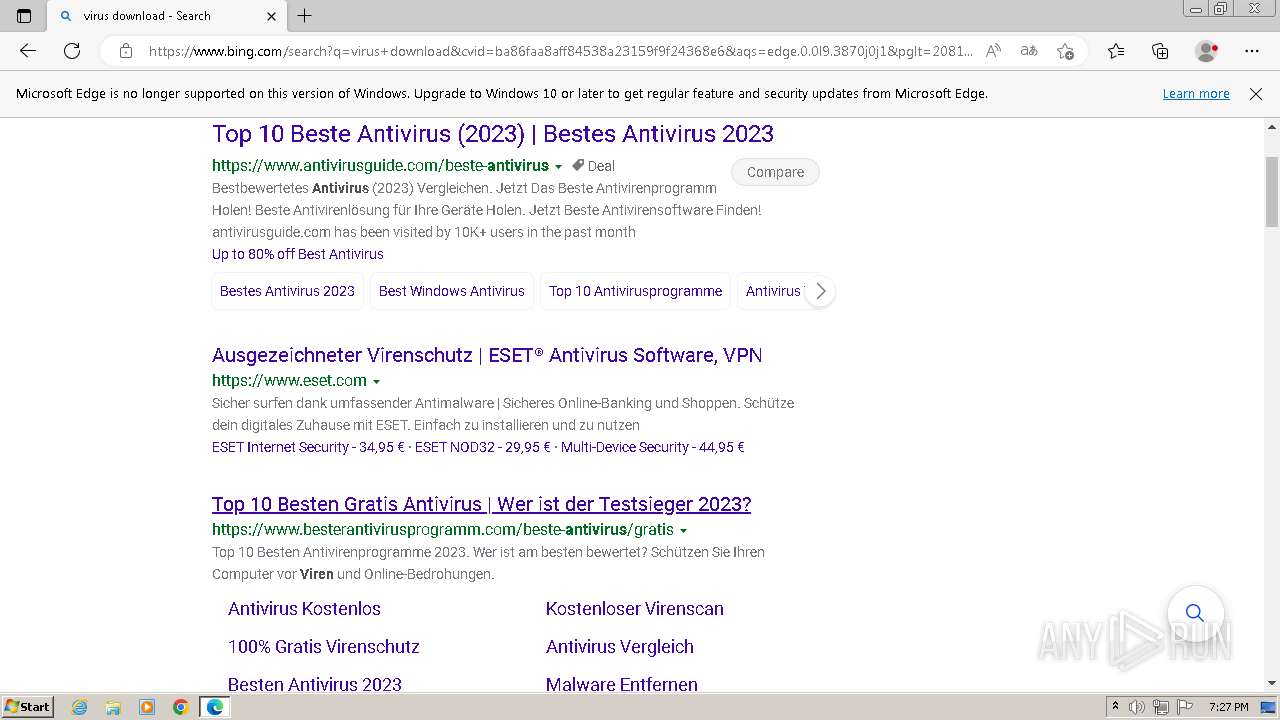Open Ausgezeichneter Virenschutz ESET result
1280x720 pixels.
[x=487, y=355]
